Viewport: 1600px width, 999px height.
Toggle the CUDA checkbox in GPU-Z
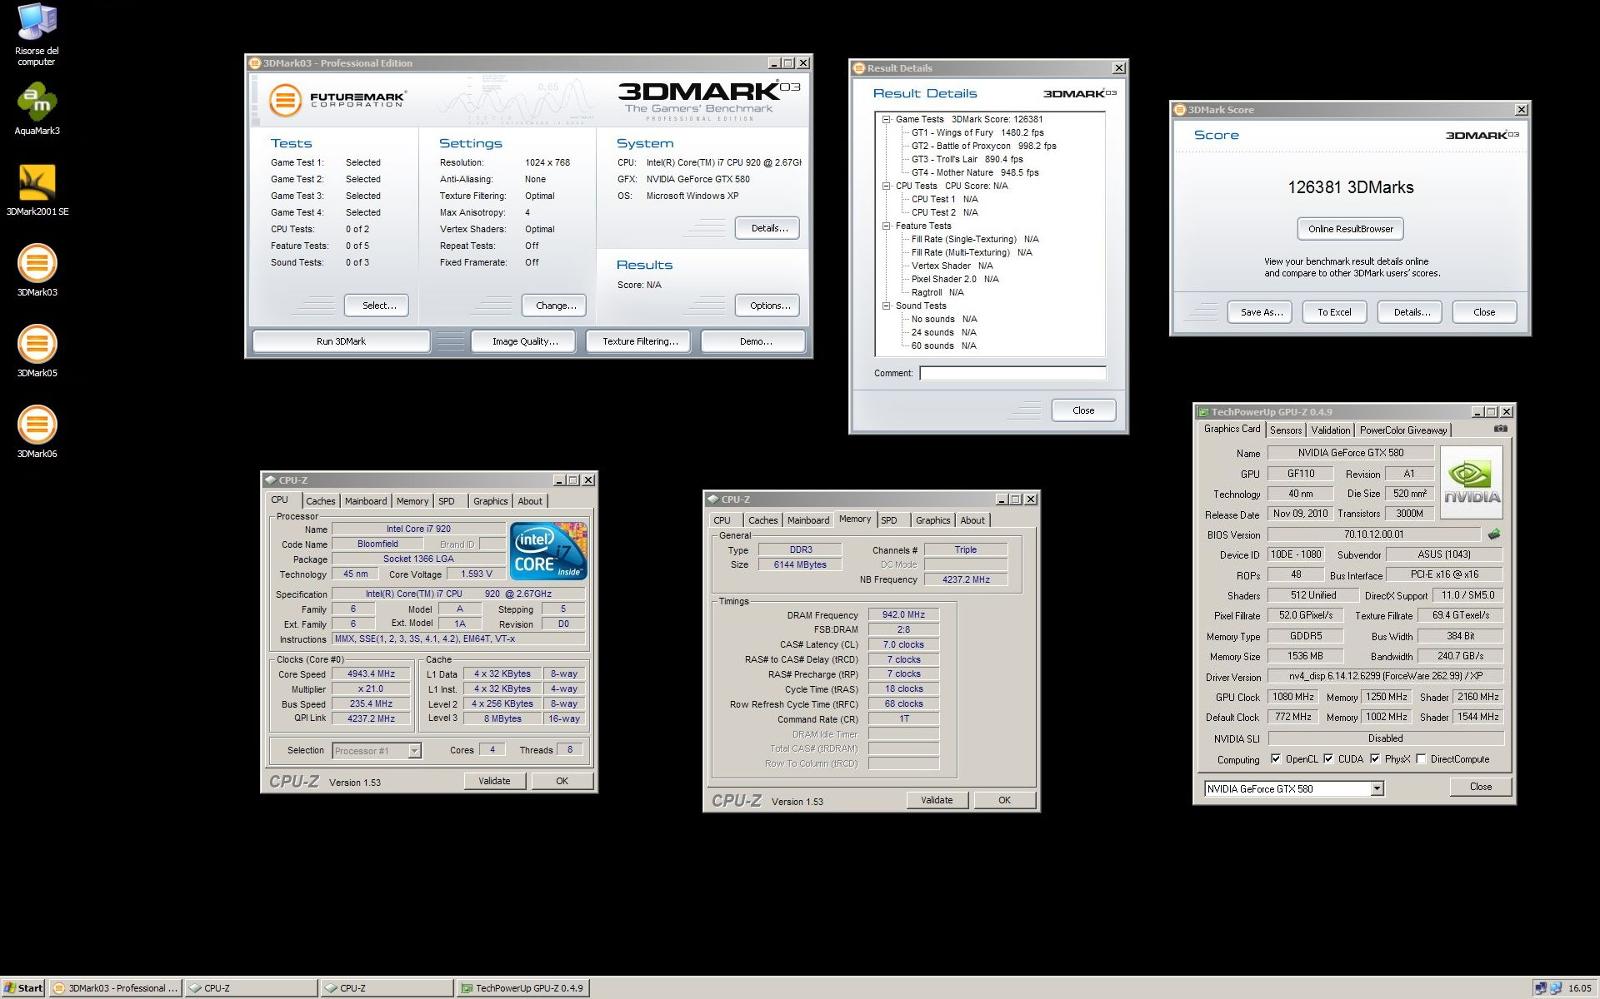point(1328,759)
